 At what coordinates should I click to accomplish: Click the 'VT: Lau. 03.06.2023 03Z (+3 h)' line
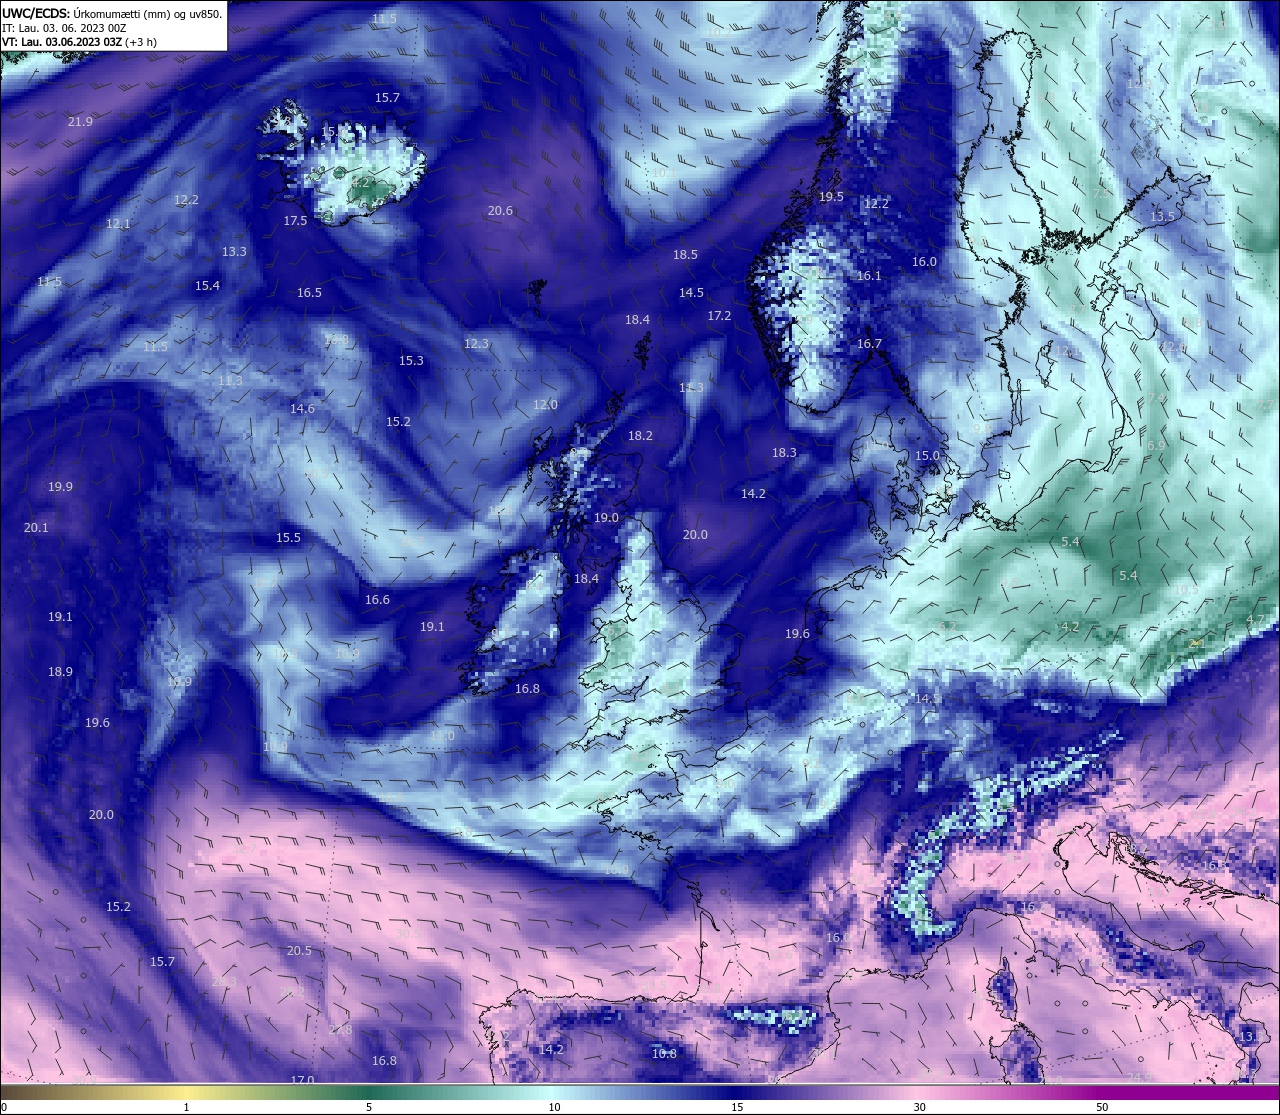pyautogui.click(x=79, y=42)
